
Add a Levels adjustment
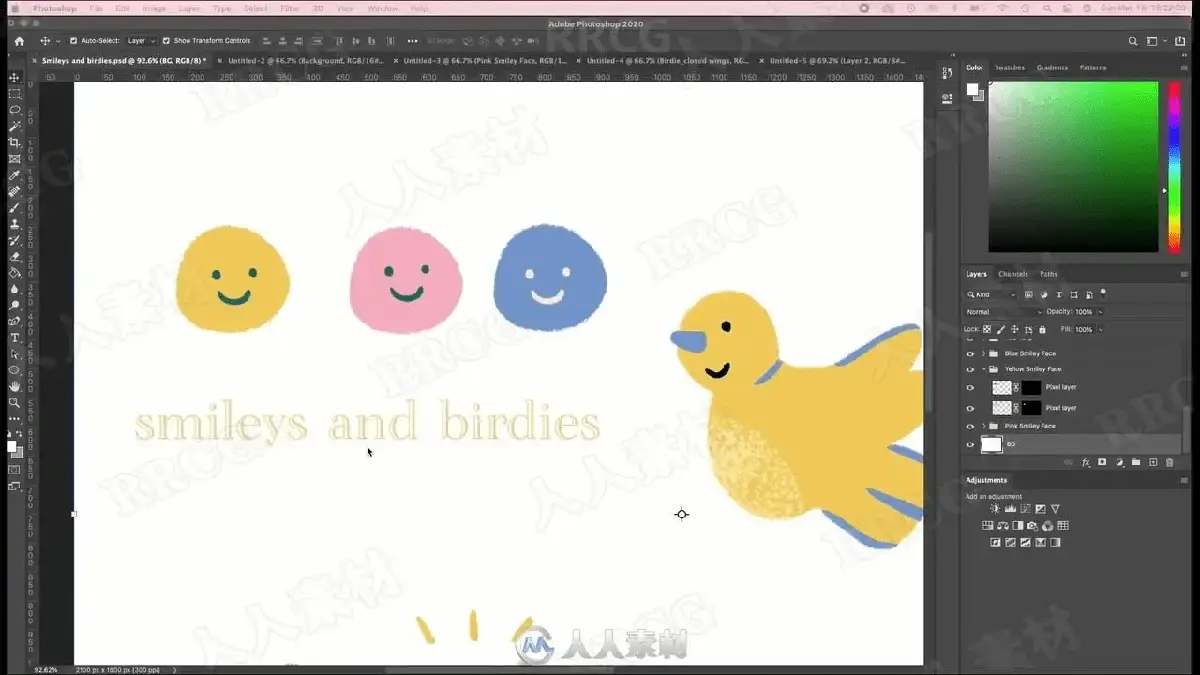[x=1010, y=509]
